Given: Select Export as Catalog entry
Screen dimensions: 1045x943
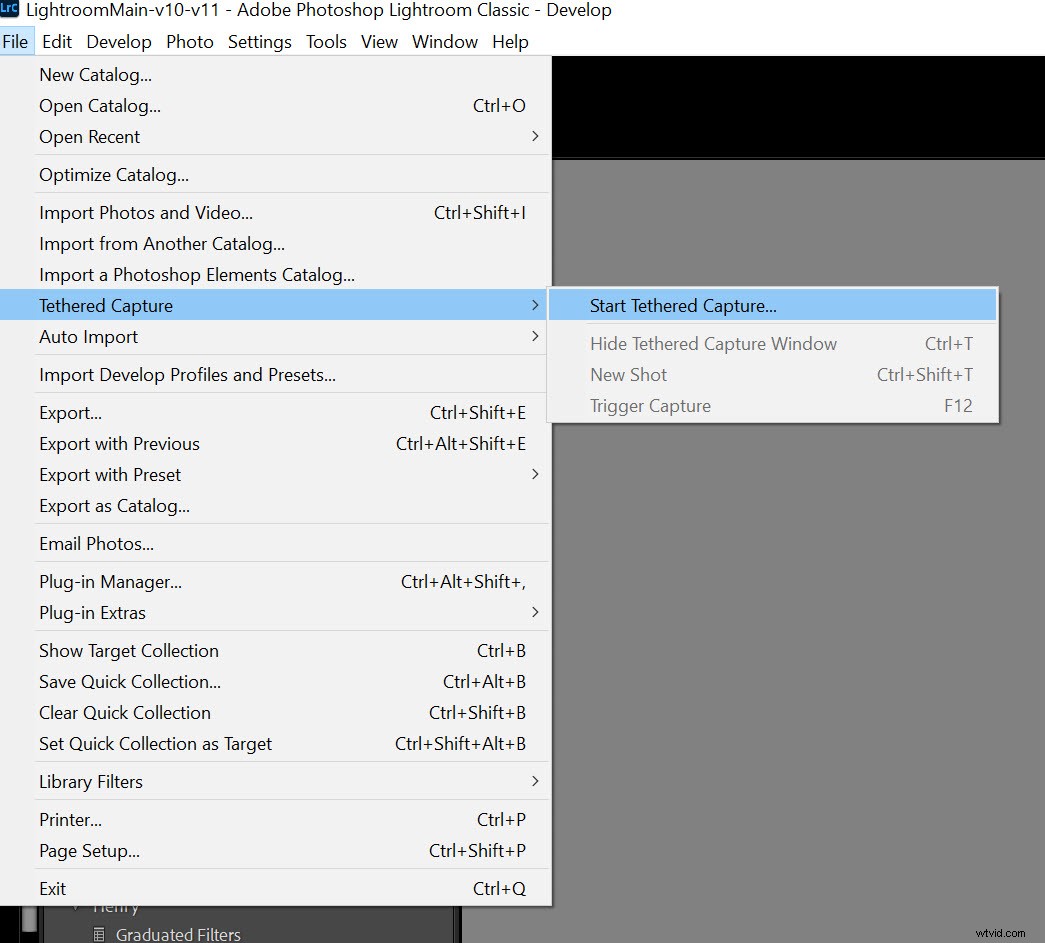Looking at the screenshot, I should tap(275, 506).
